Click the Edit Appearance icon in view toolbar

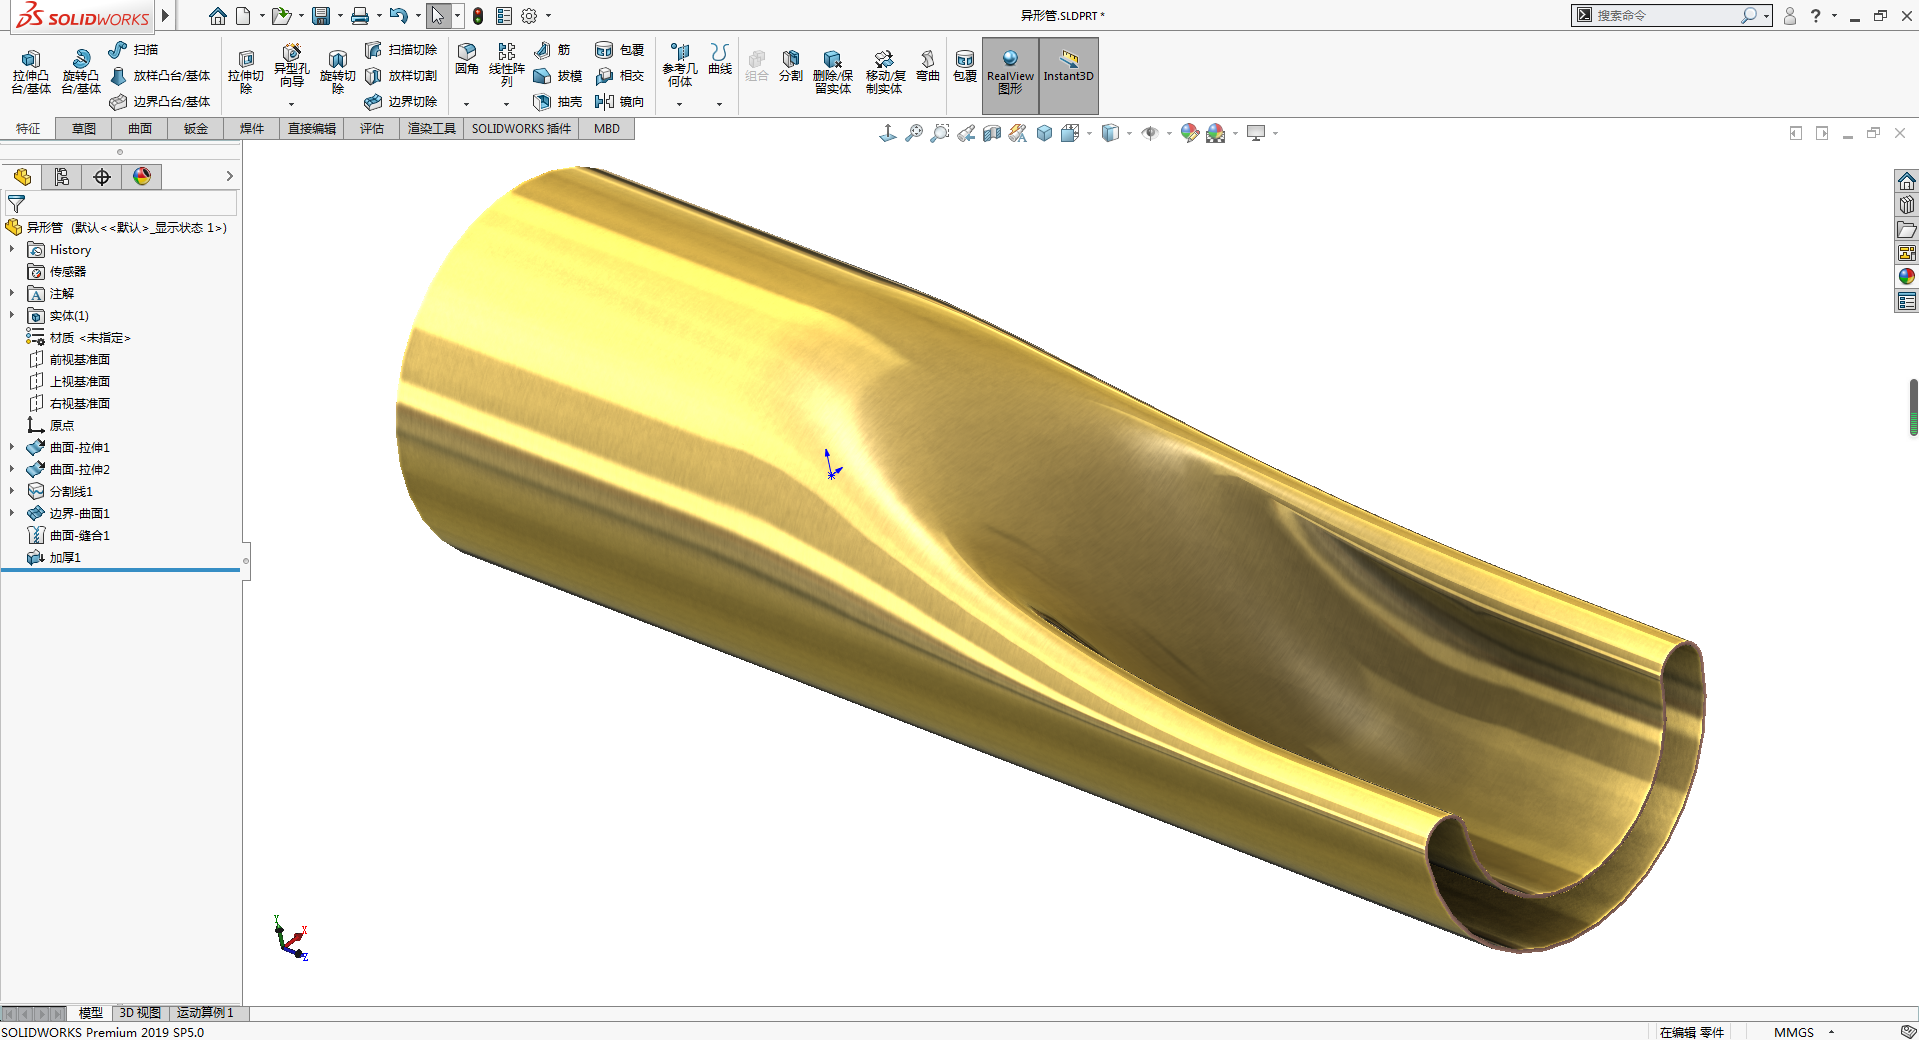click(1189, 133)
